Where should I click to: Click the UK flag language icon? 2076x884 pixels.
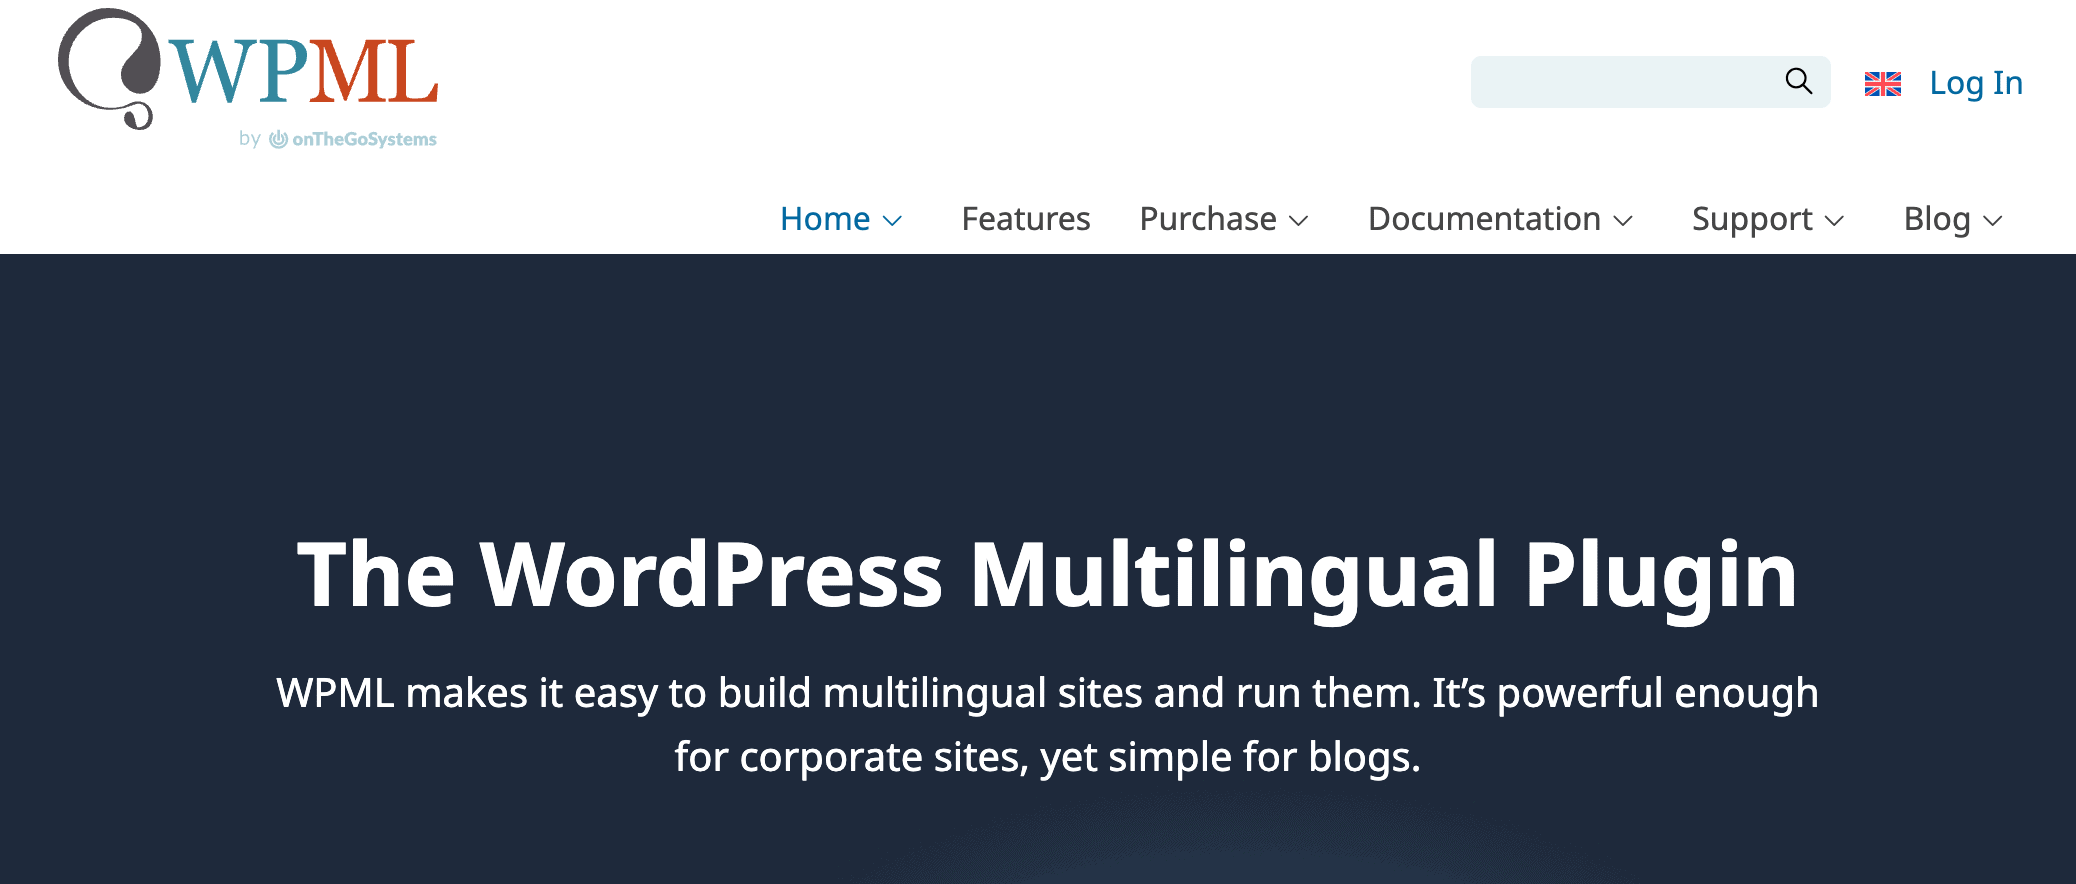(x=1882, y=84)
